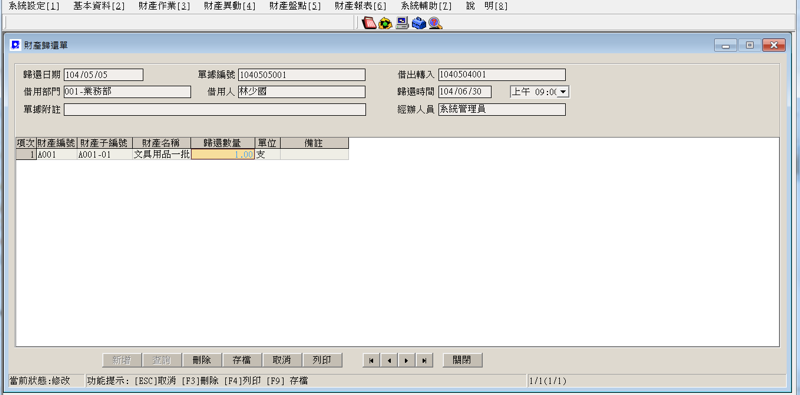Click the blue toolbox toolbar icon
800x395 pixels.
pyautogui.click(x=419, y=23)
